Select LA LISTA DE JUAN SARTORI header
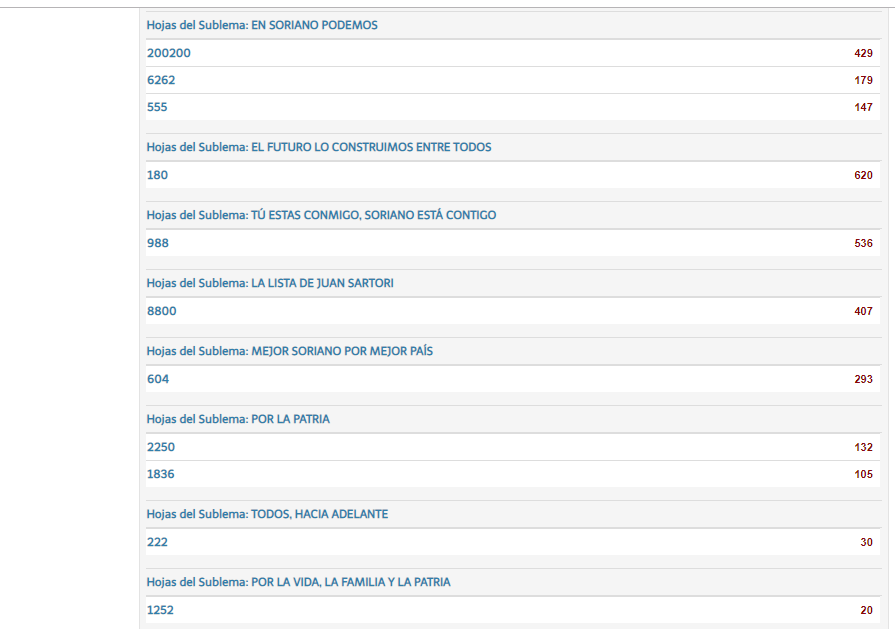895x629 pixels. tap(270, 283)
